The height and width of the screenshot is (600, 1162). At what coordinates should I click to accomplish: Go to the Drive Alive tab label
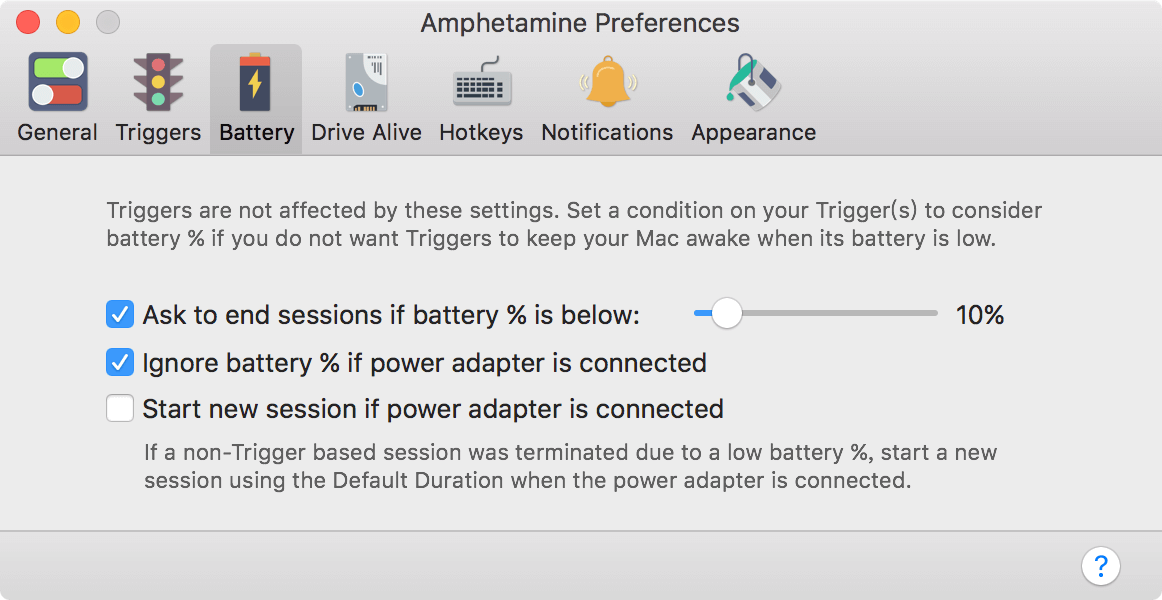[x=366, y=133]
